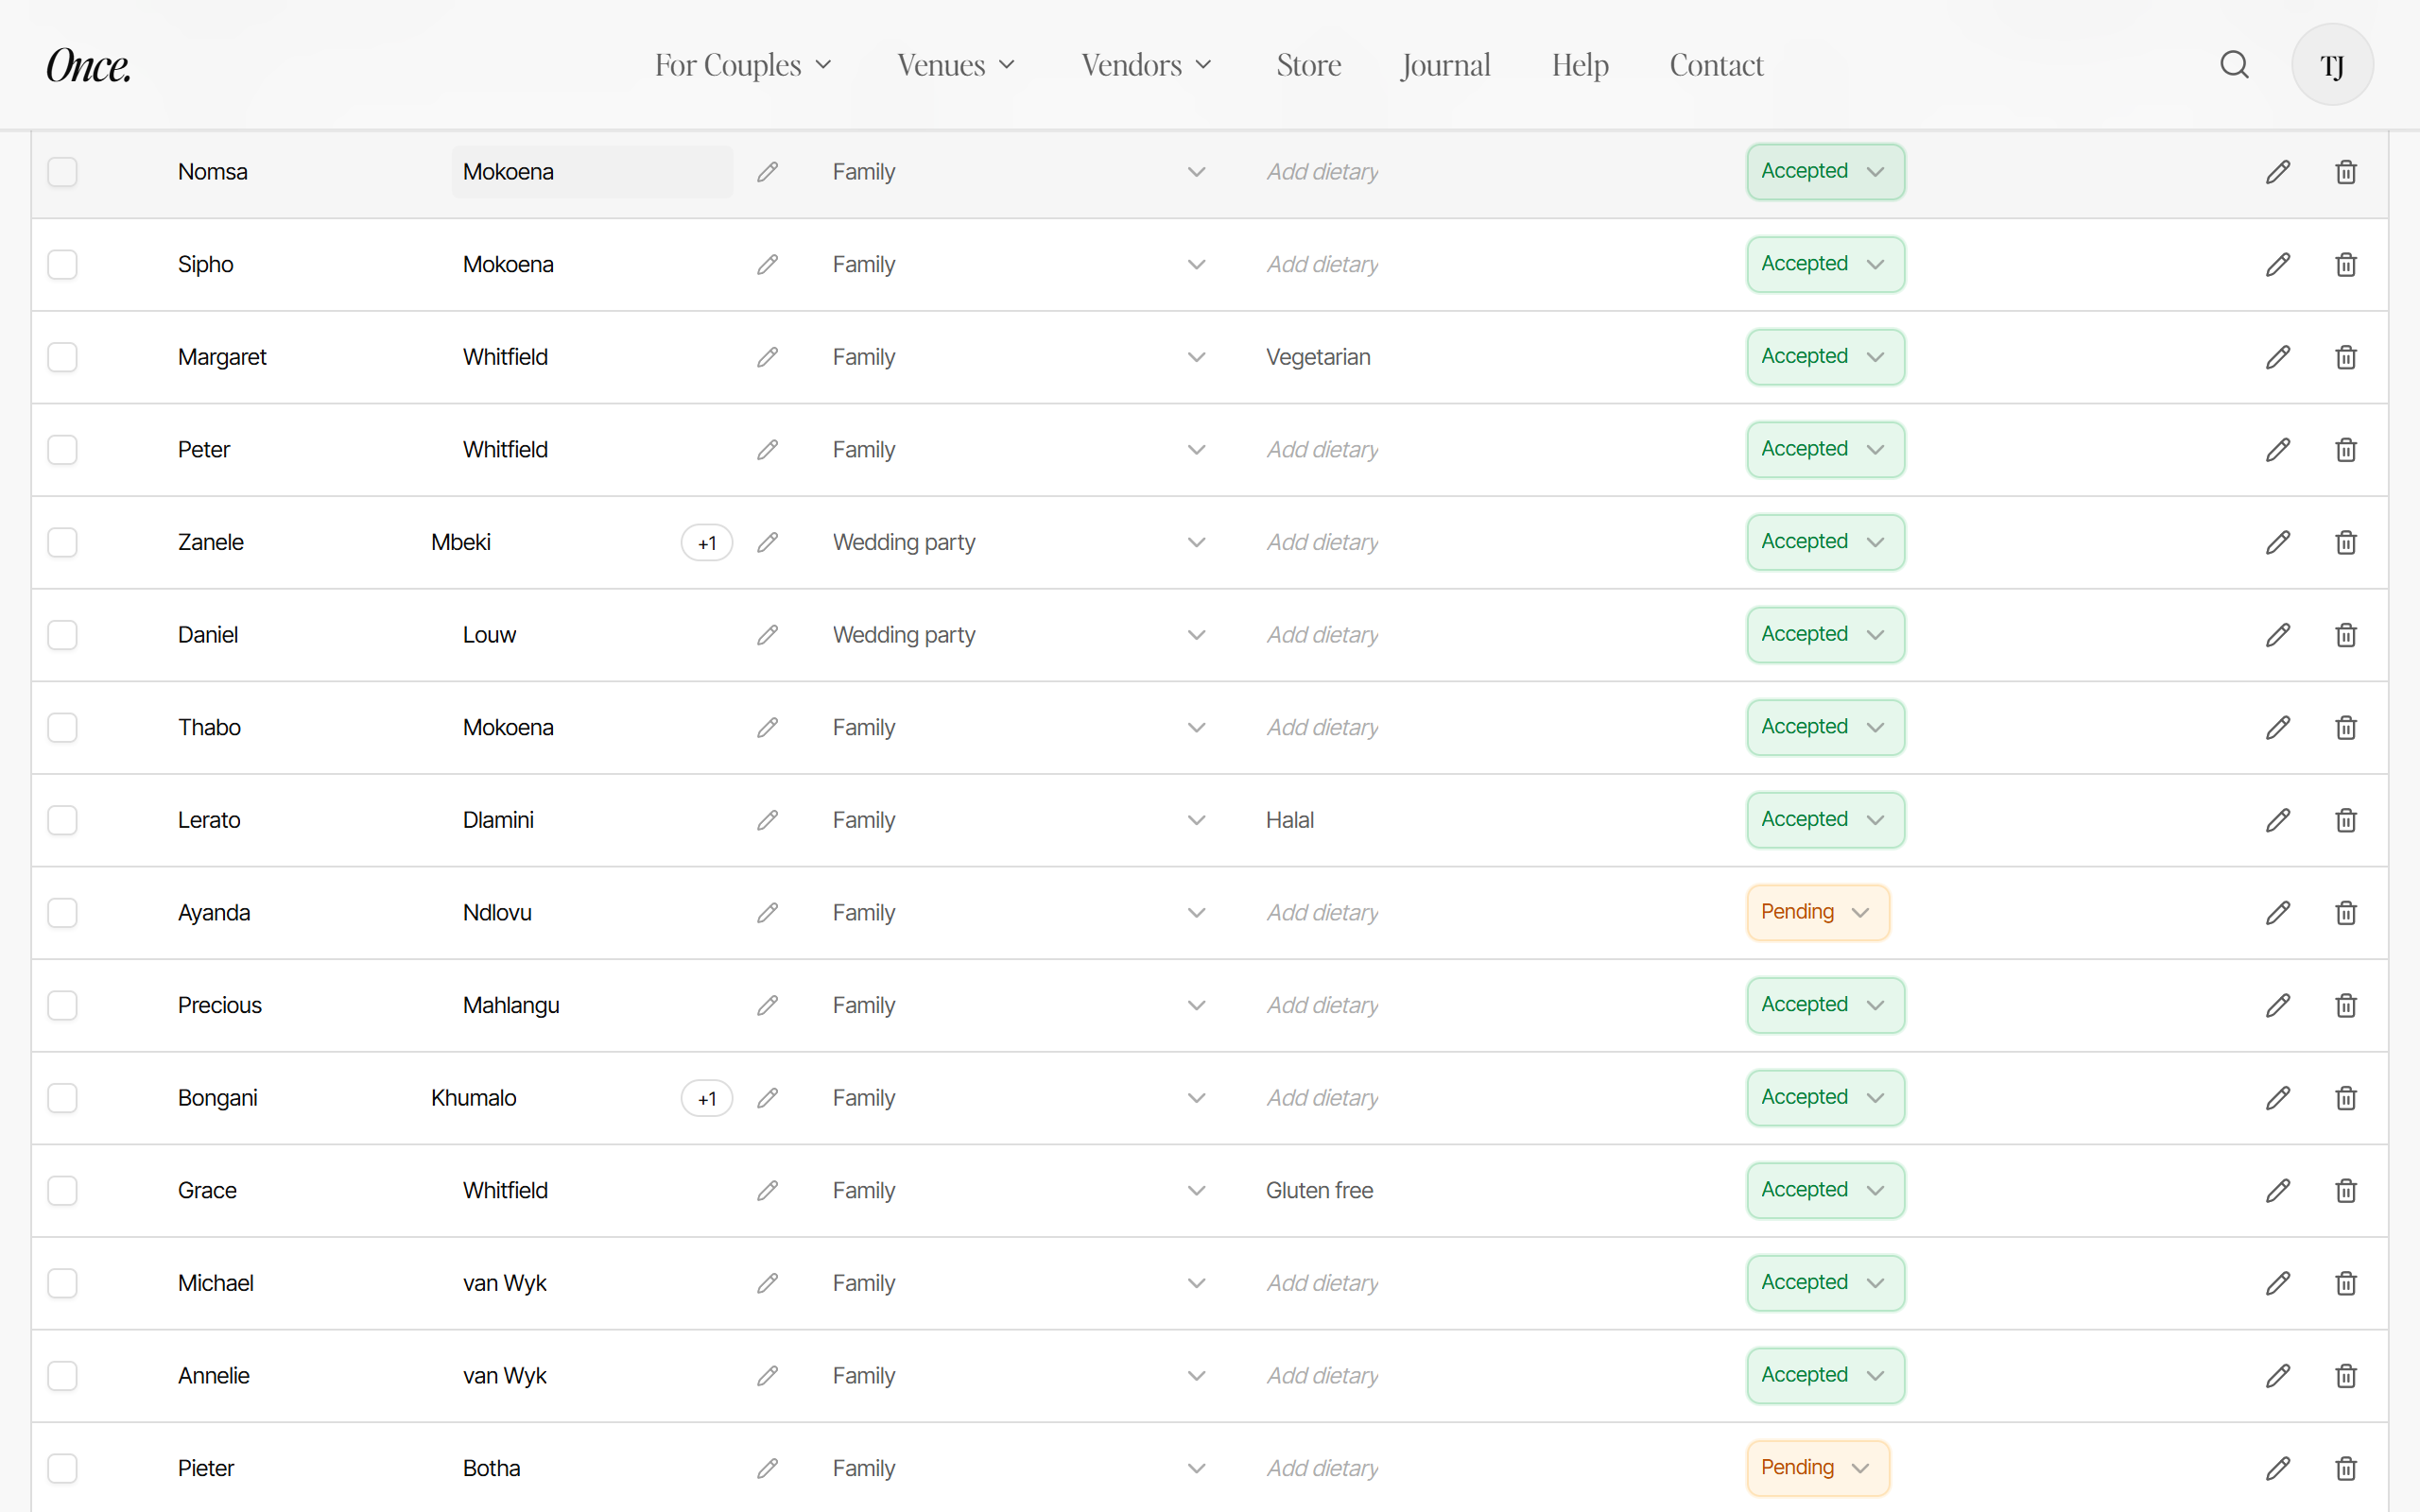Viewport: 2420px width, 1512px height.
Task: Edit Daniel Louw's row with far-right pencil
Action: pos(2278,635)
